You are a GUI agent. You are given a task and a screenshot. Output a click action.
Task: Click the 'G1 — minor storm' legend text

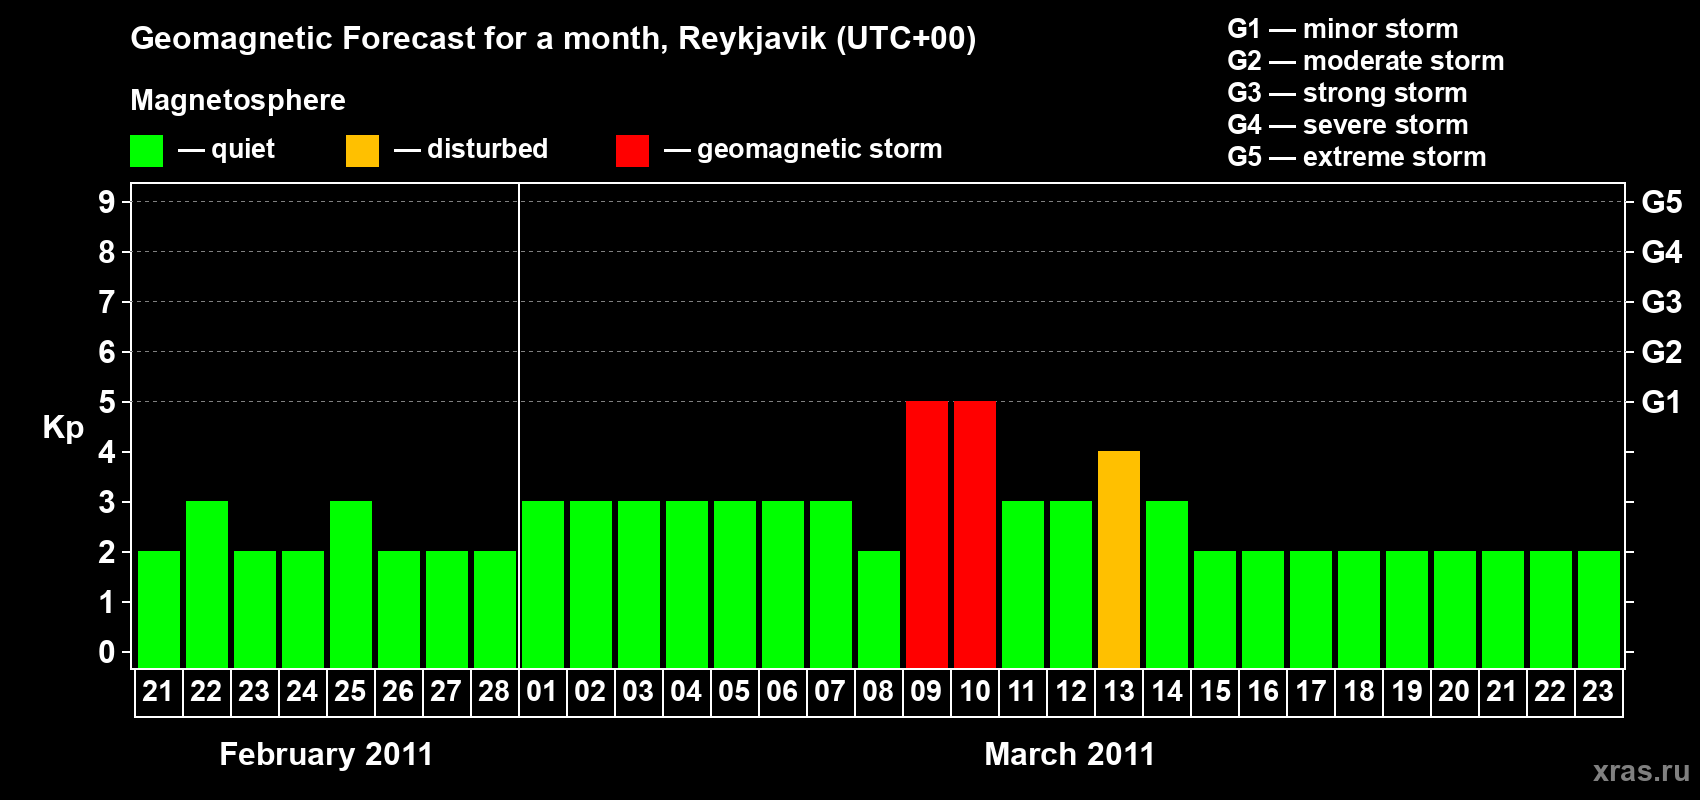coord(1343,29)
